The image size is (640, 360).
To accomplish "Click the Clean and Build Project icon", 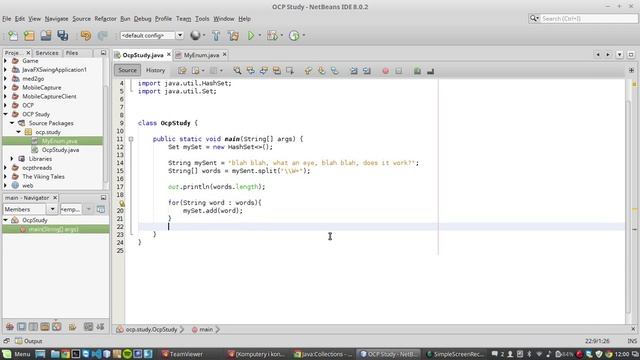I will click(233, 36).
